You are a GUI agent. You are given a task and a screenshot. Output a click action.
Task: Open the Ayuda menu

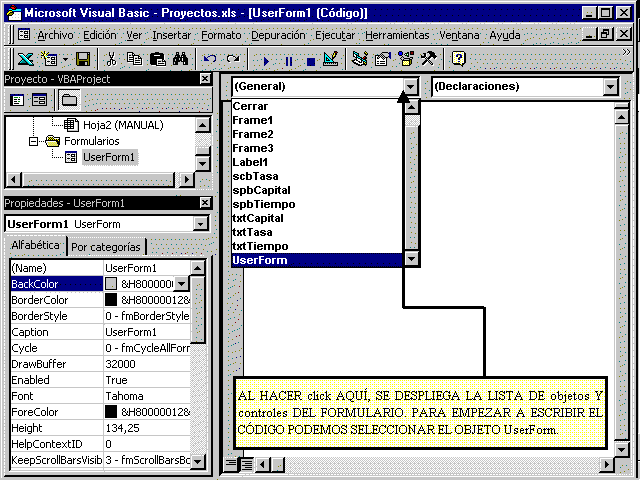(504, 36)
